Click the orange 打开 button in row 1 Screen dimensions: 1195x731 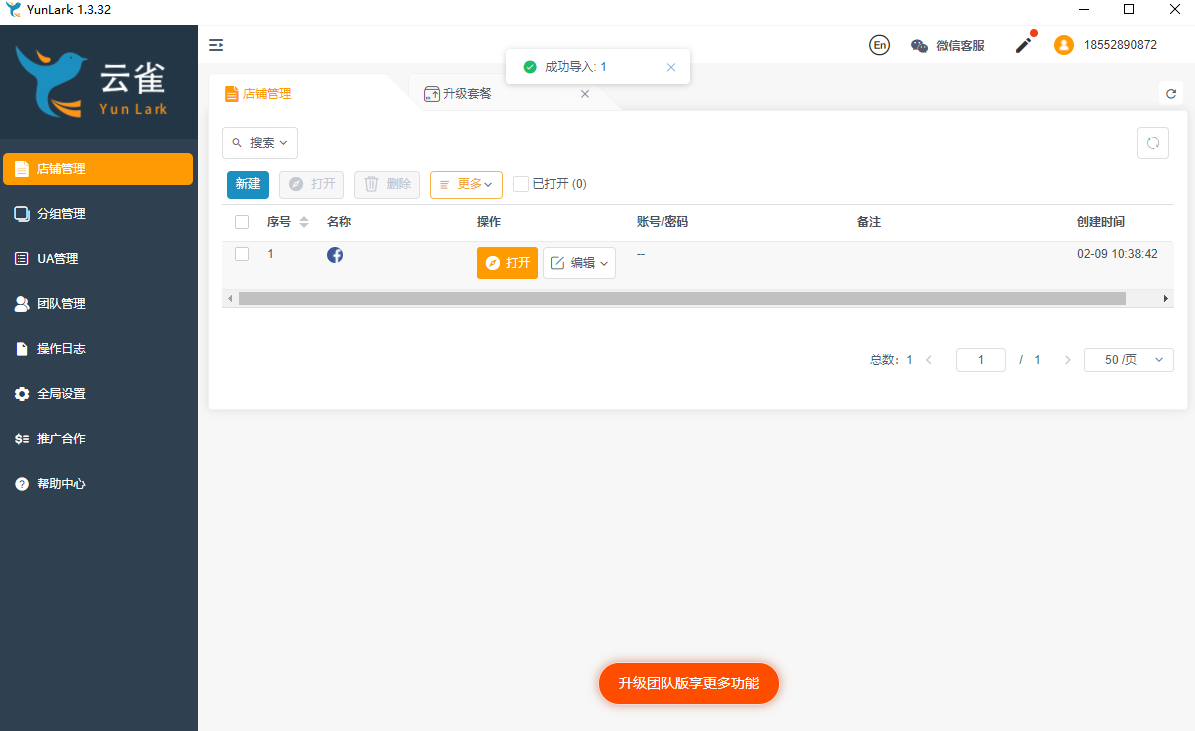tap(508, 263)
